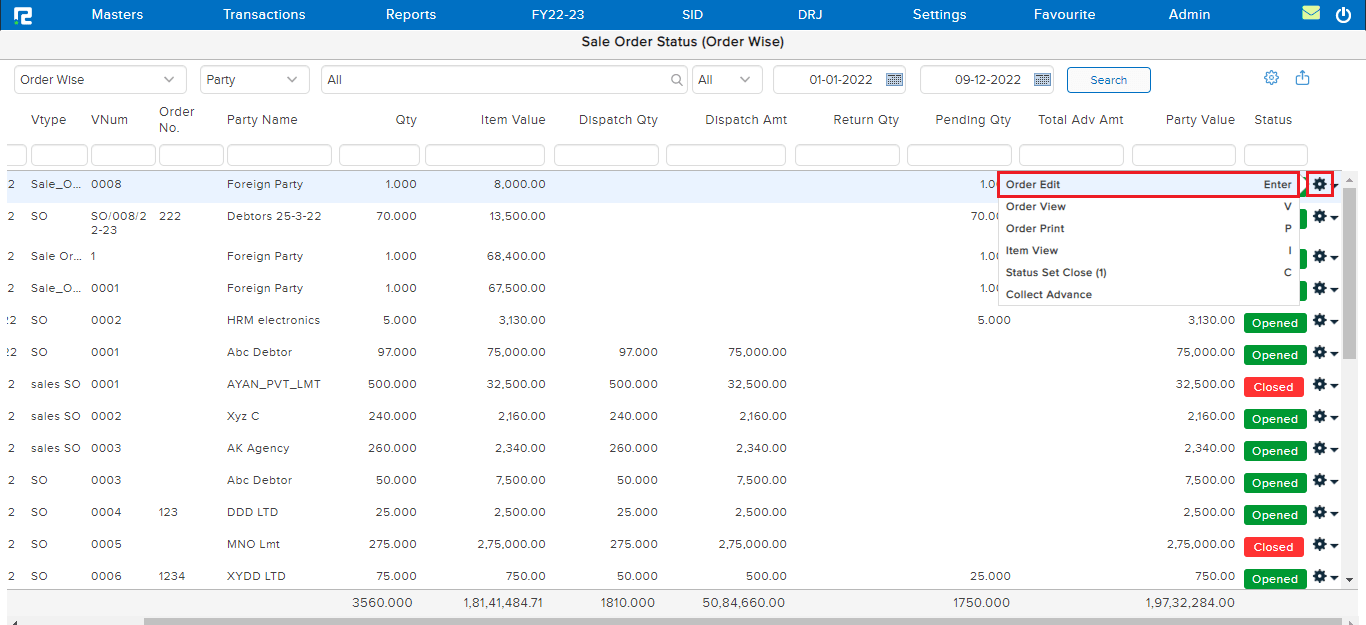This screenshot has height=625, width=1366.
Task: Open calendar picker for 01-01-2022 date
Action: pyautogui.click(x=894, y=80)
